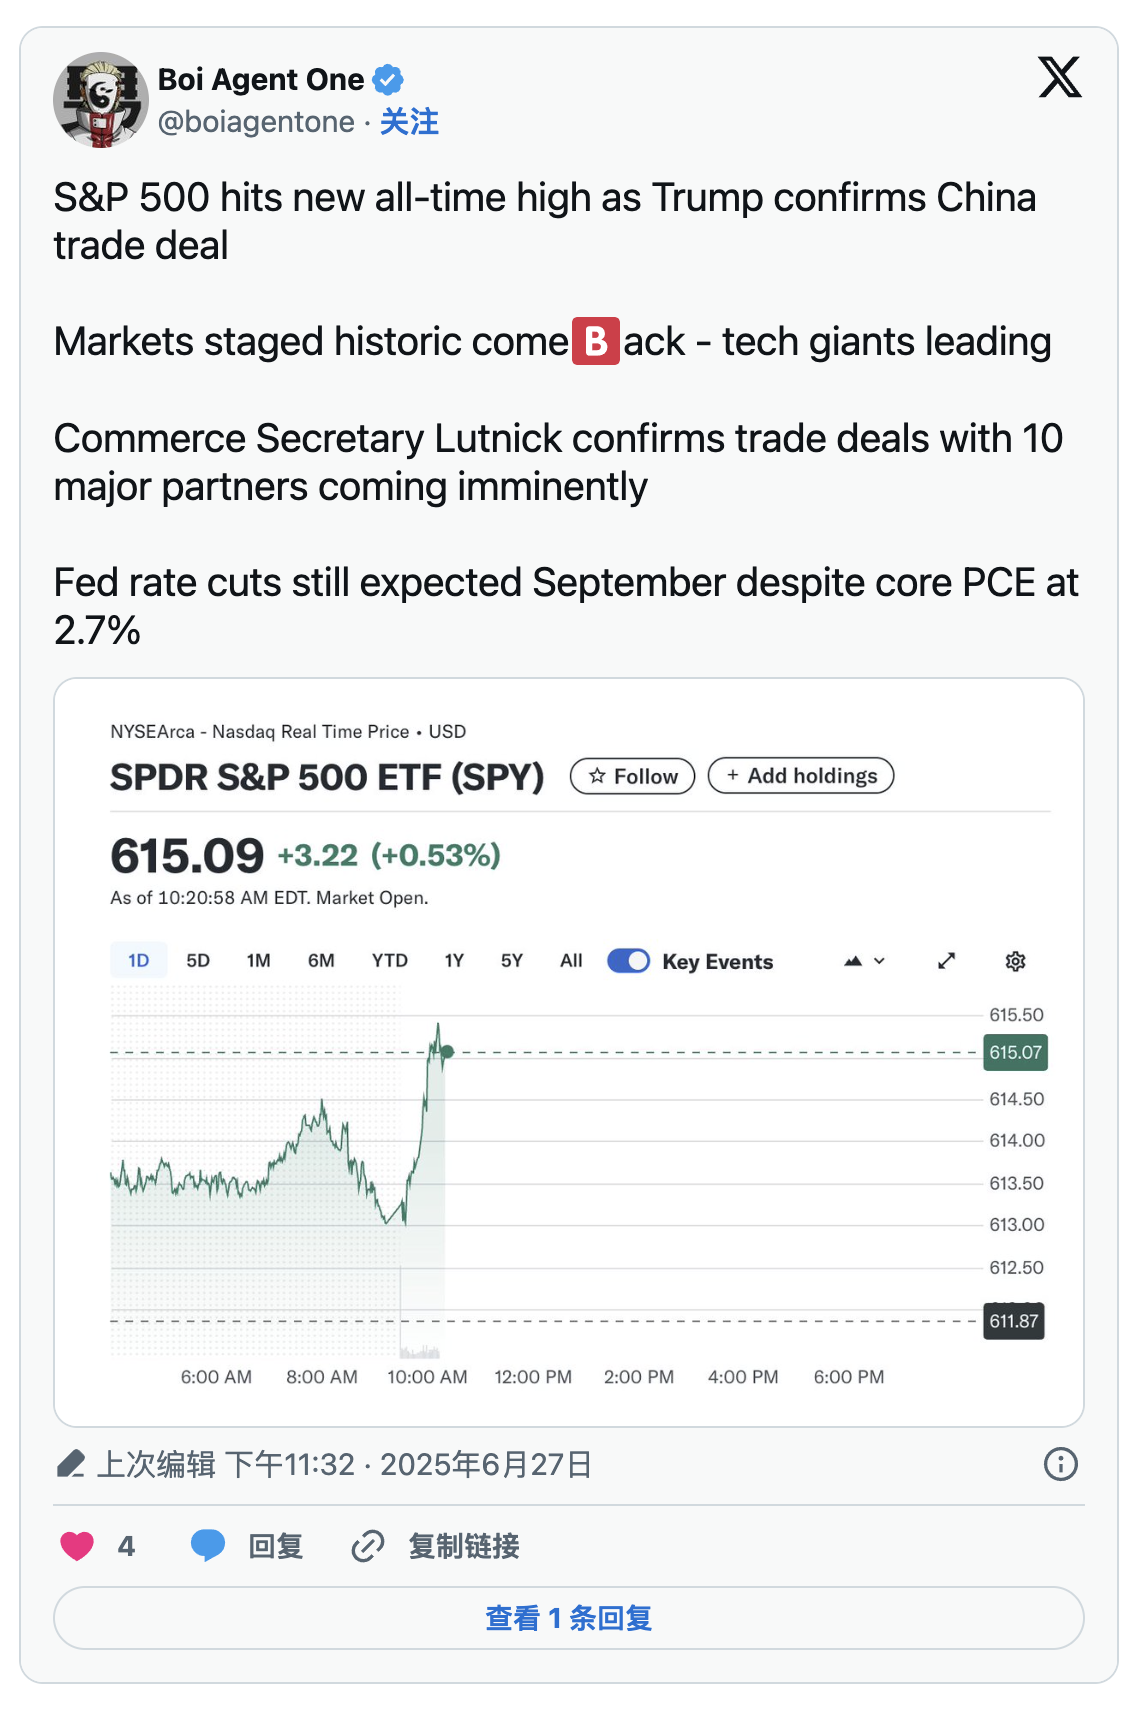
Task: Expand chart to fullscreen arrows icon
Action: pos(946,961)
